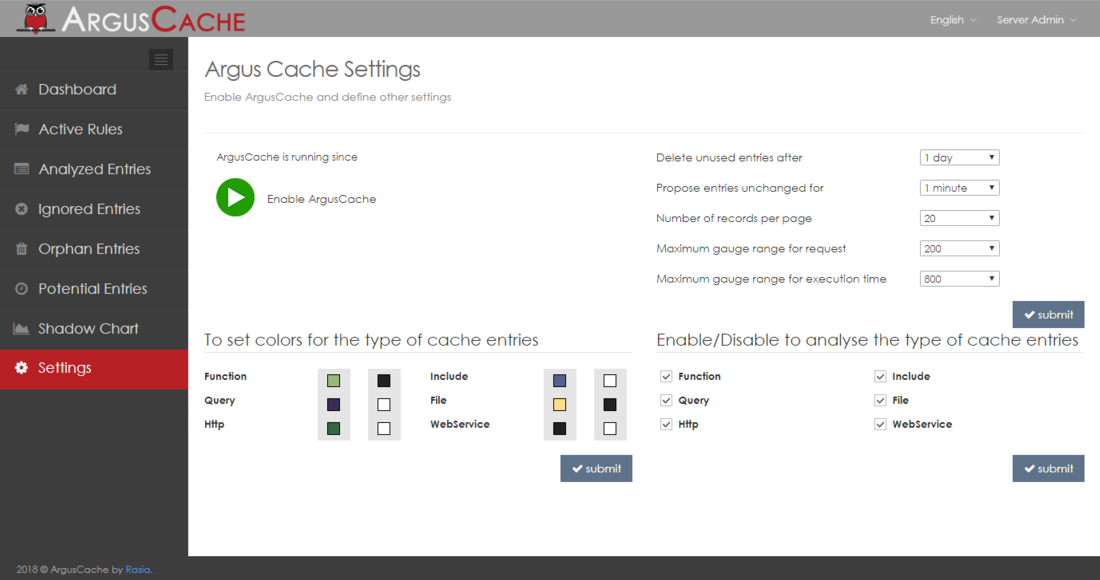Pick the Http white second color swatch
The image size is (1100, 580).
coord(384,428)
